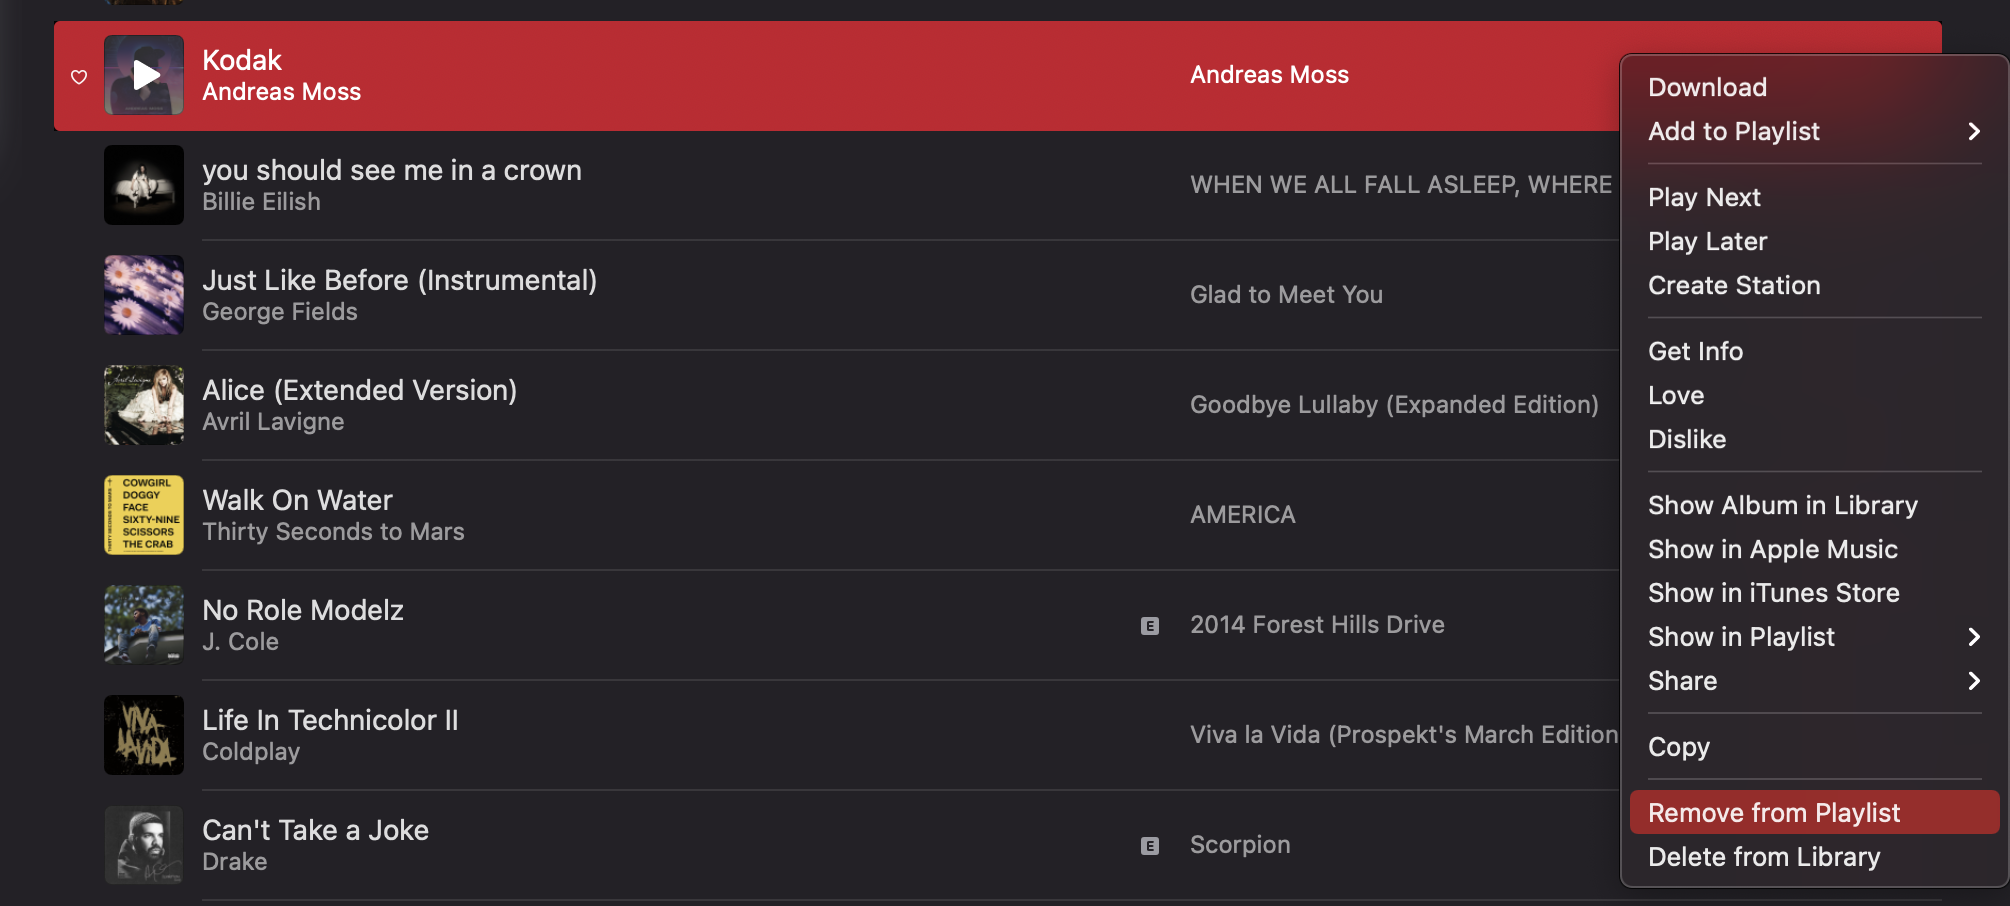Click the Drake Scorpion album artwork
The image size is (2010, 906).
(x=144, y=845)
